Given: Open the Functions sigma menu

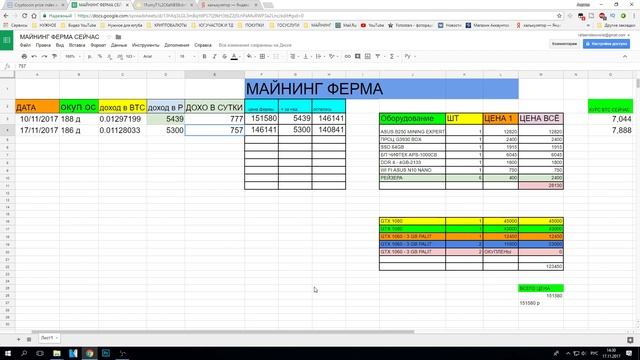Looking at the screenshot, I should coord(393,56).
